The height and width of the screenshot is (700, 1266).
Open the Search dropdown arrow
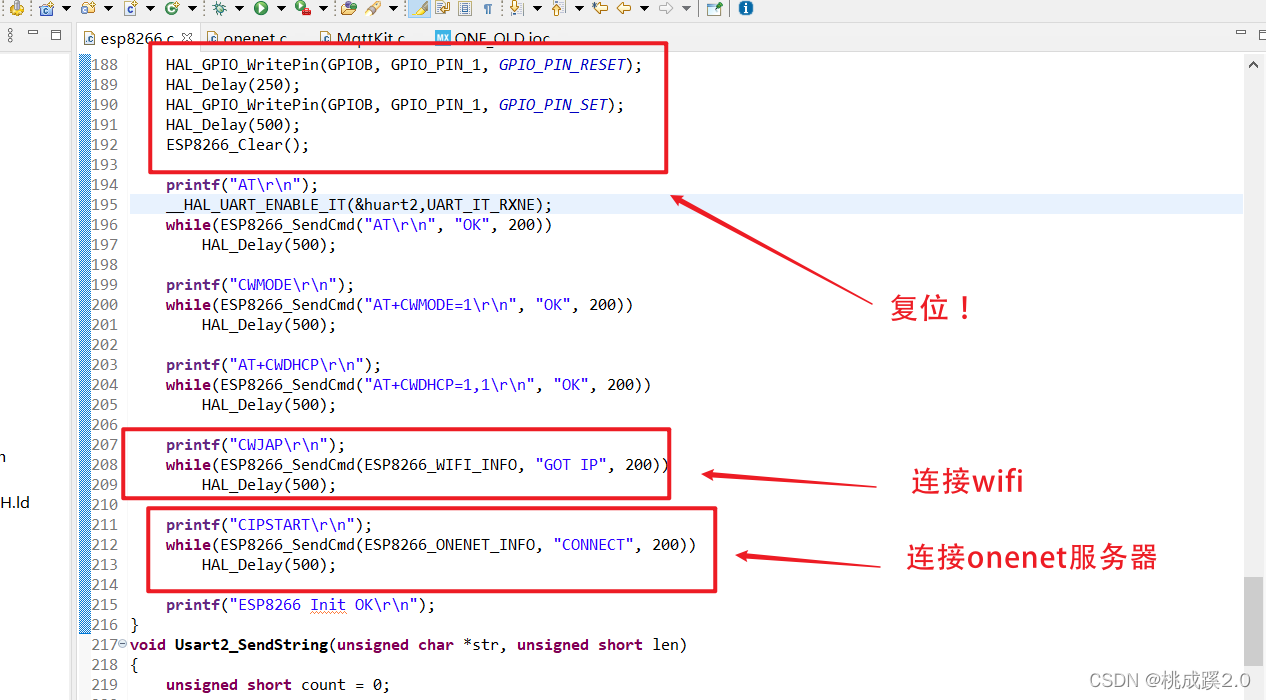point(393,8)
